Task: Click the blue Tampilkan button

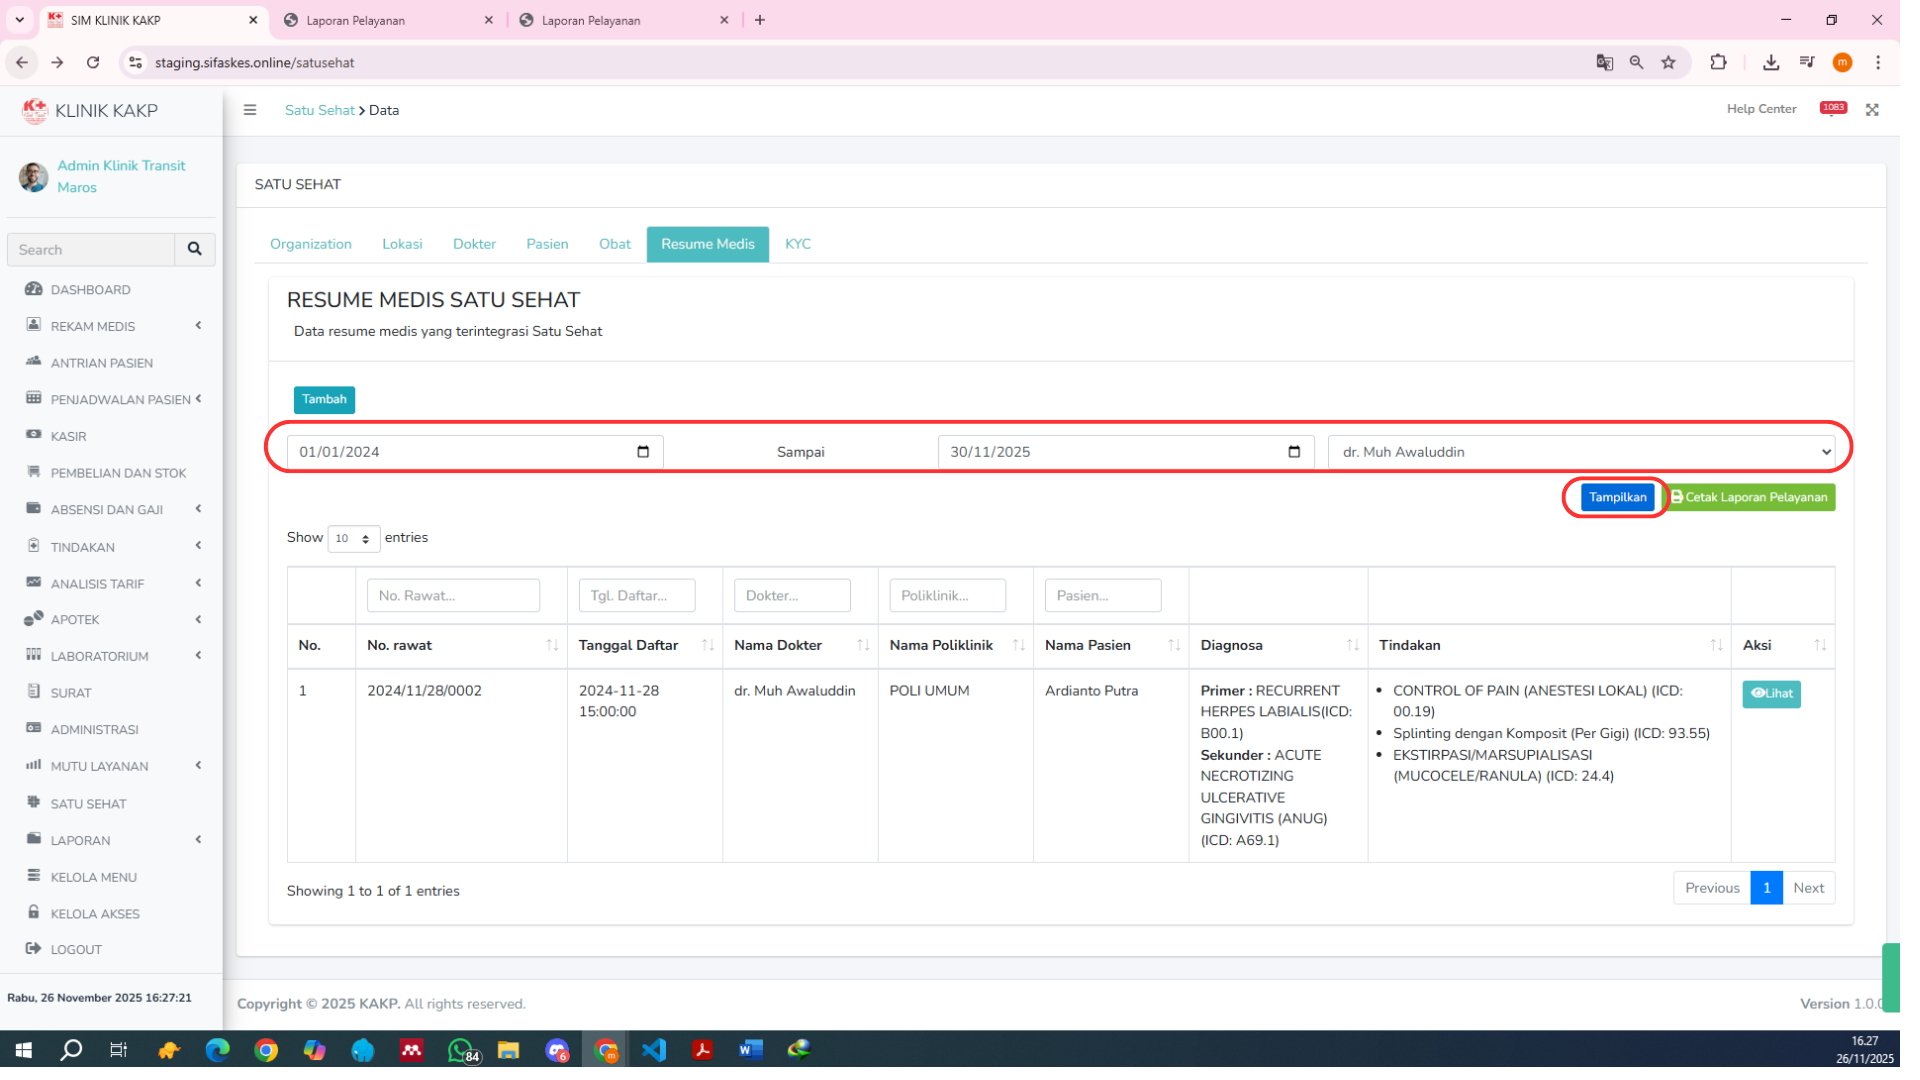Action: (x=1617, y=498)
